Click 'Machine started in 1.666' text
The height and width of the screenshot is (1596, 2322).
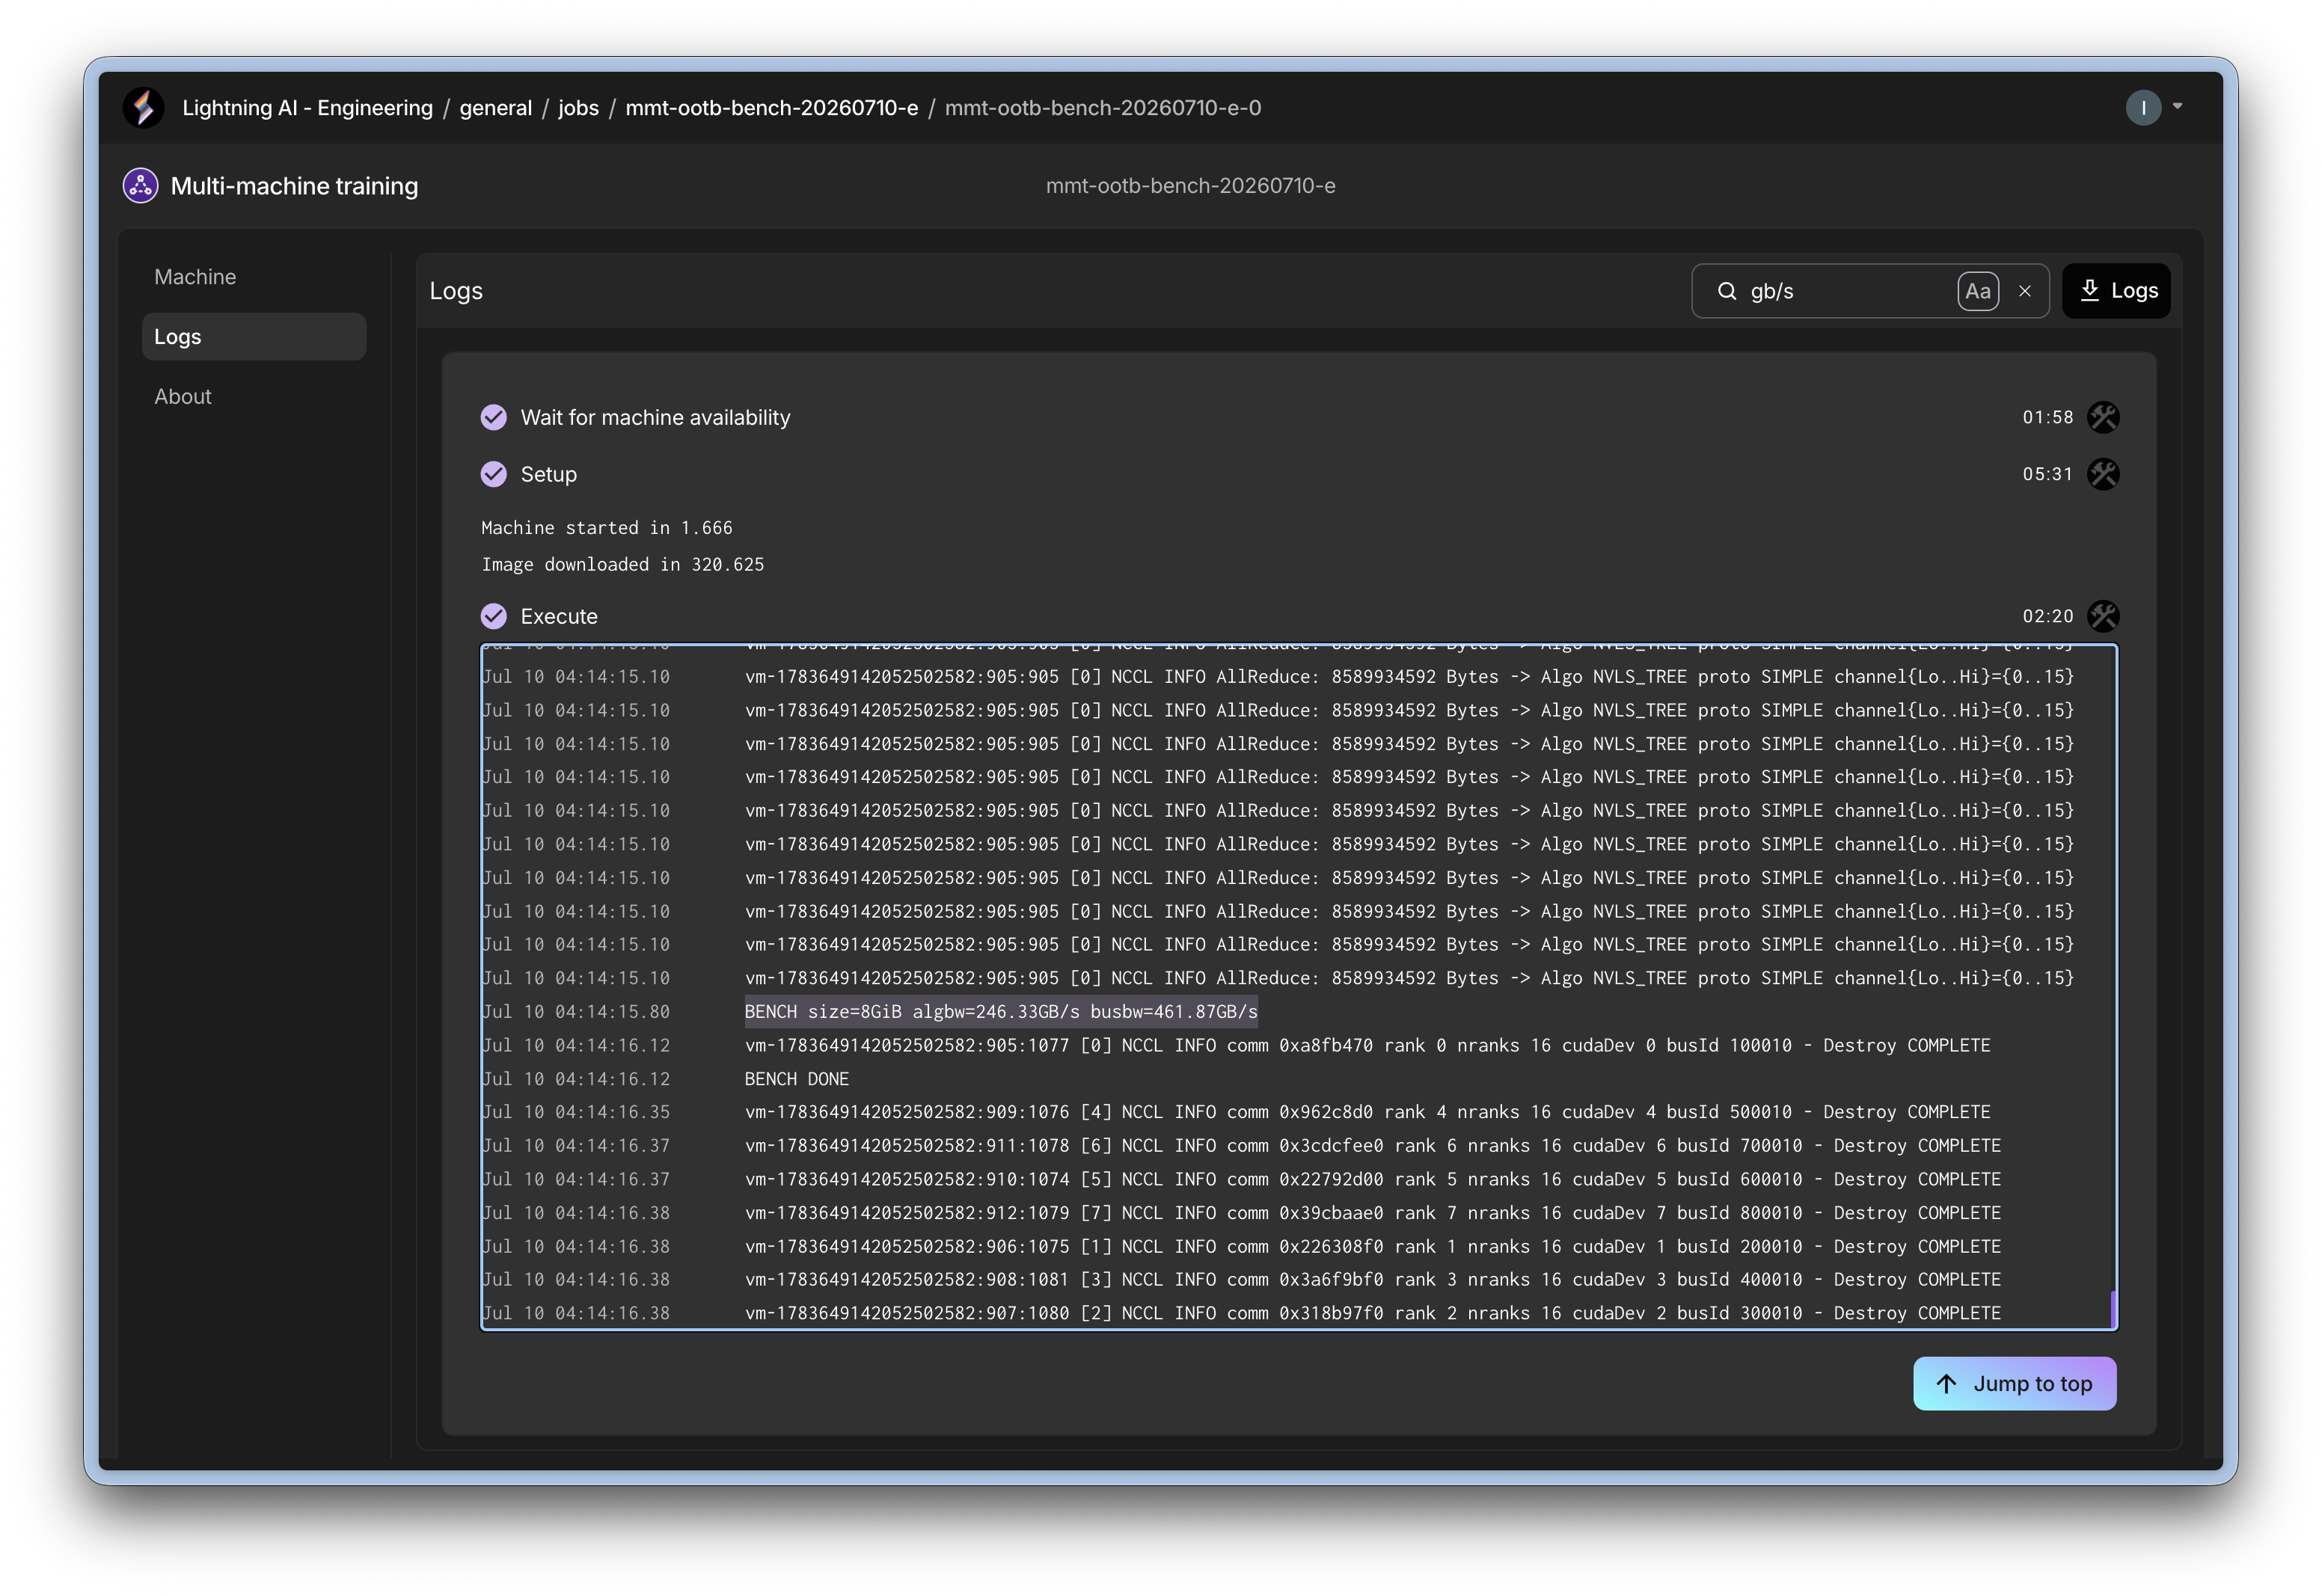(x=606, y=527)
